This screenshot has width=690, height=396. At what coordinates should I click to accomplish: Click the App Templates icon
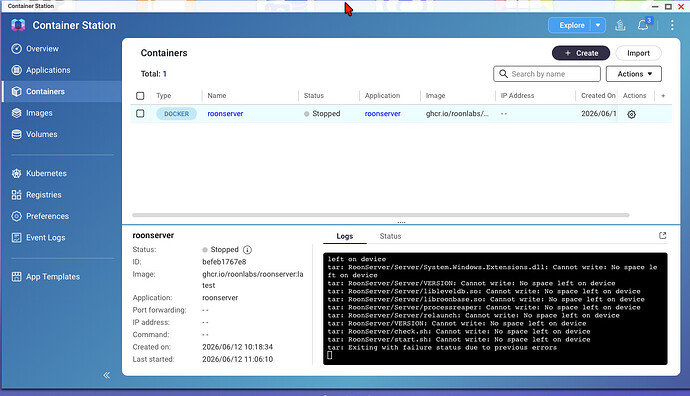click(16, 277)
